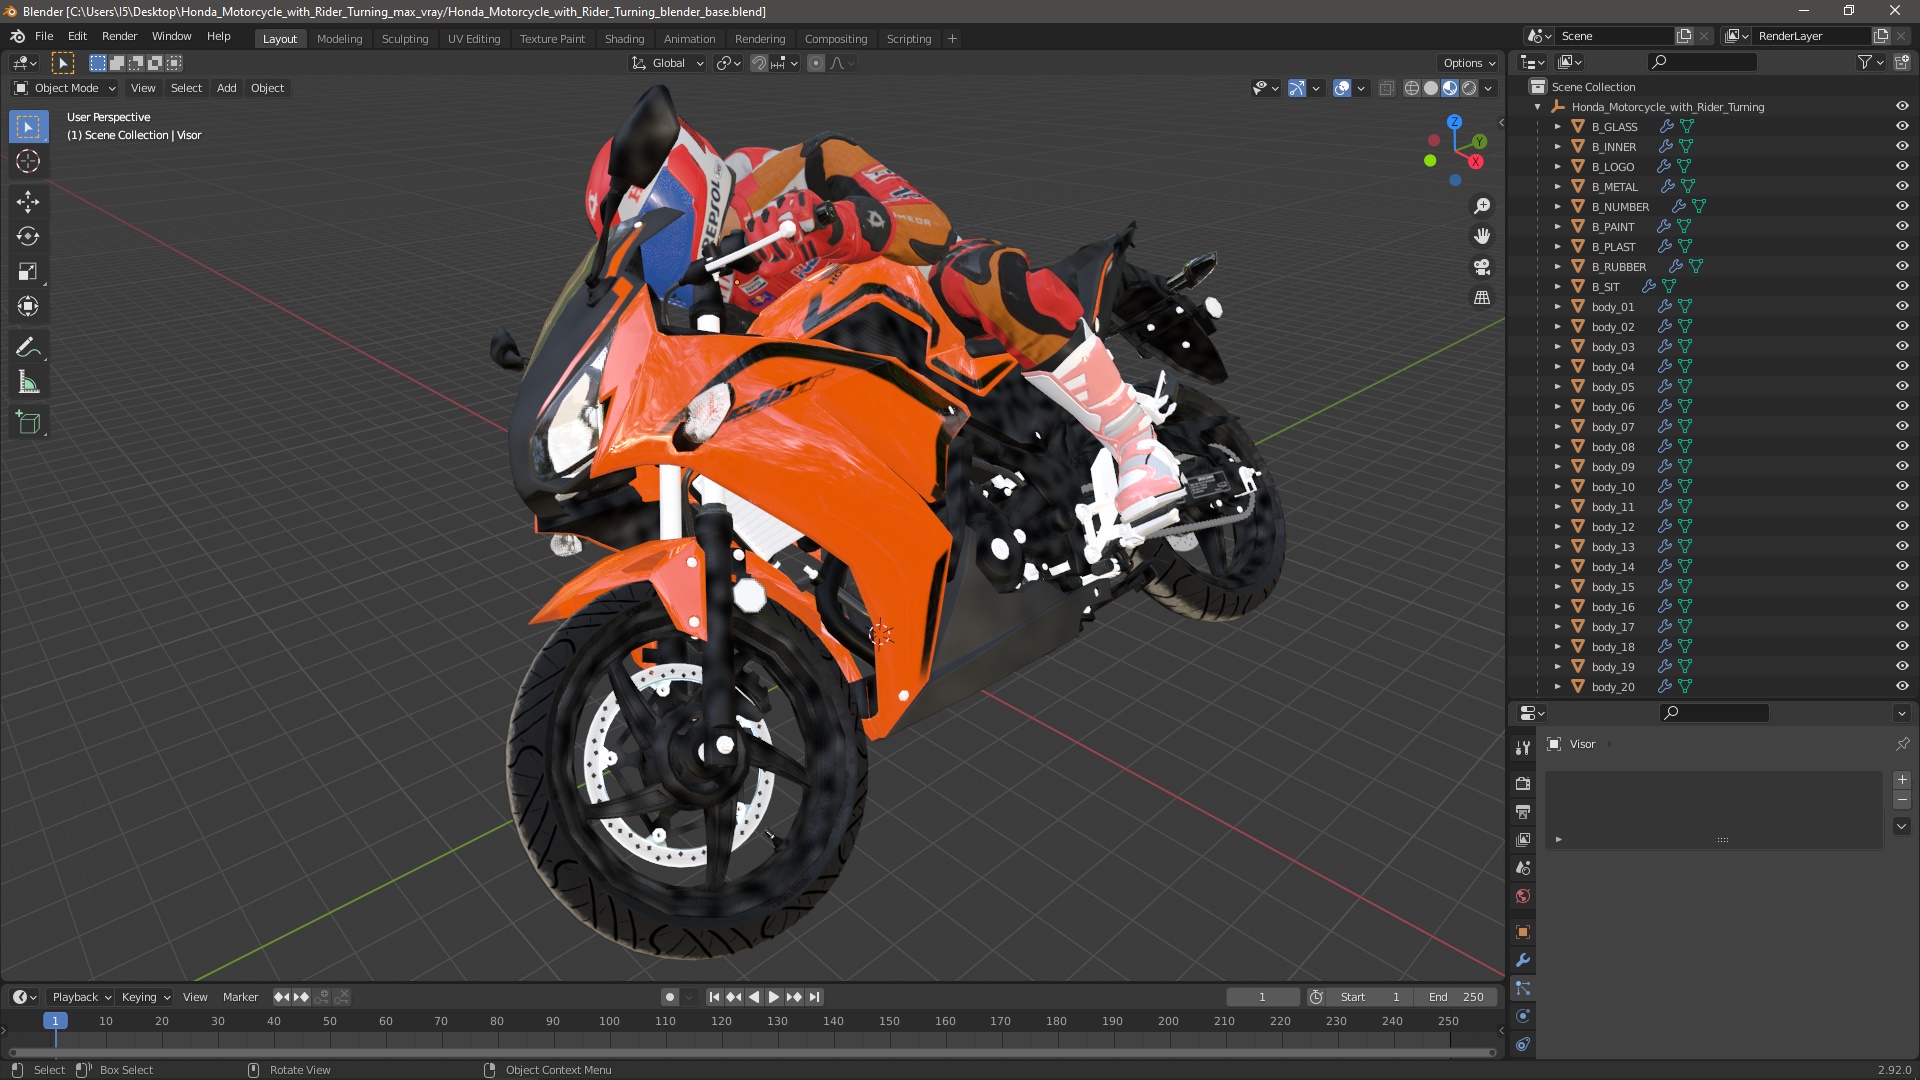Image resolution: width=1920 pixels, height=1080 pixels.
Task: Click the outliner search field
Action: pos(1702,62)
